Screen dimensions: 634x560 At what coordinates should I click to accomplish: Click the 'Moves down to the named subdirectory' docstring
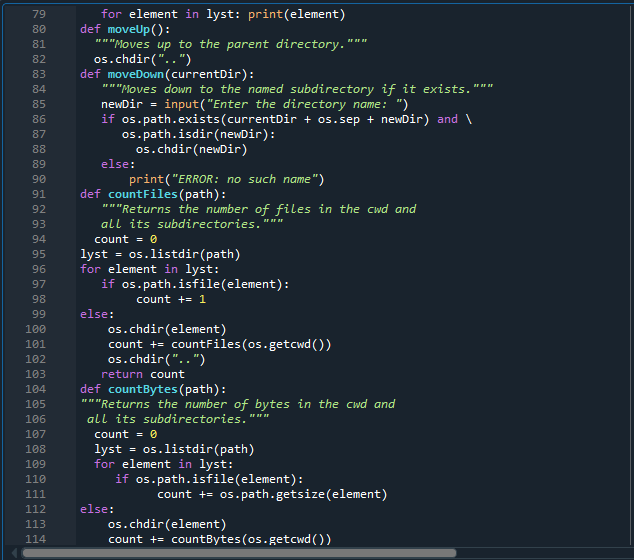click(297, 89)
